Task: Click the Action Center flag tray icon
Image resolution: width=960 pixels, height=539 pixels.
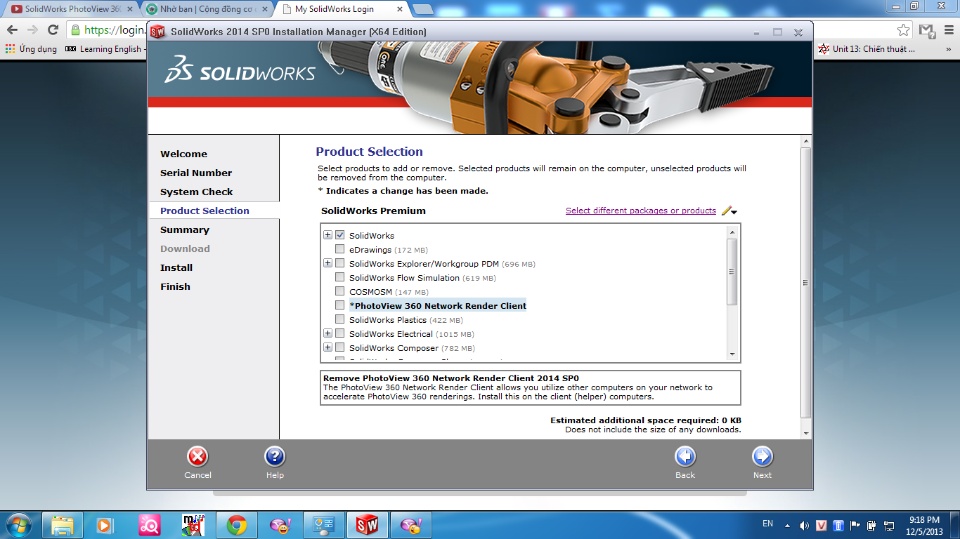Action: coord(855,526)
